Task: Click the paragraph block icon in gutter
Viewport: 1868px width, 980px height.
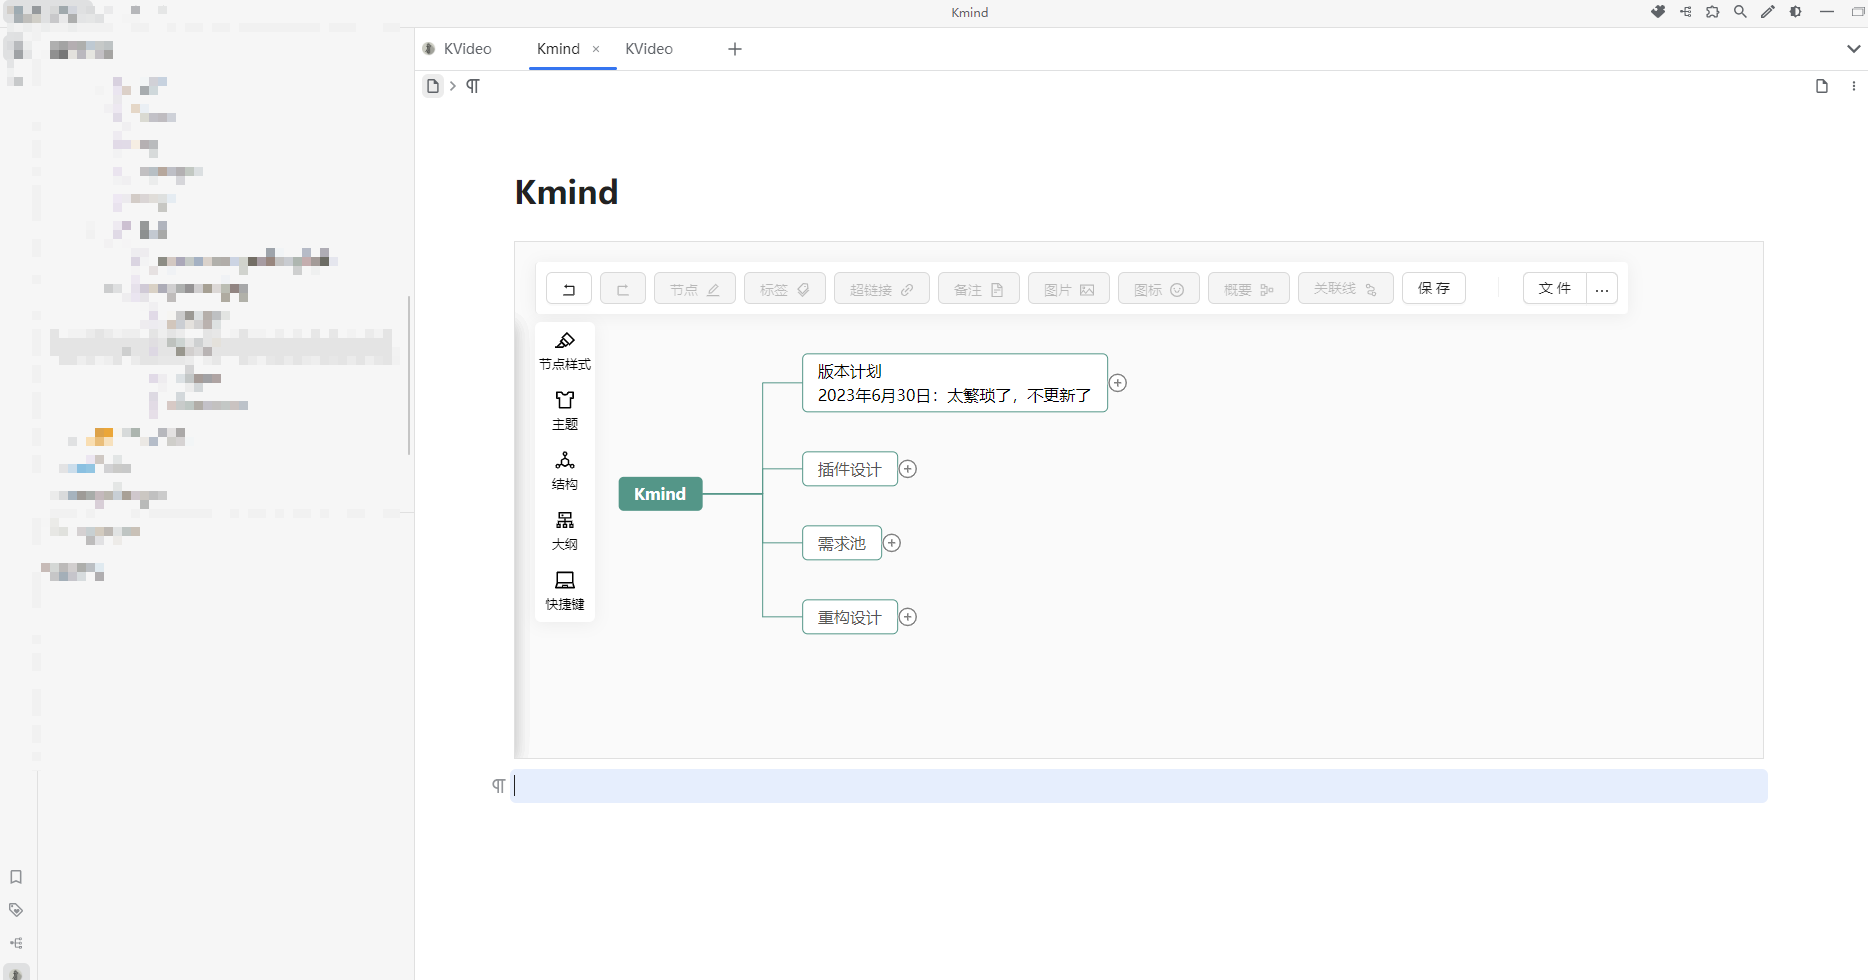Action: pyautogui.click(x=498, y=786)
